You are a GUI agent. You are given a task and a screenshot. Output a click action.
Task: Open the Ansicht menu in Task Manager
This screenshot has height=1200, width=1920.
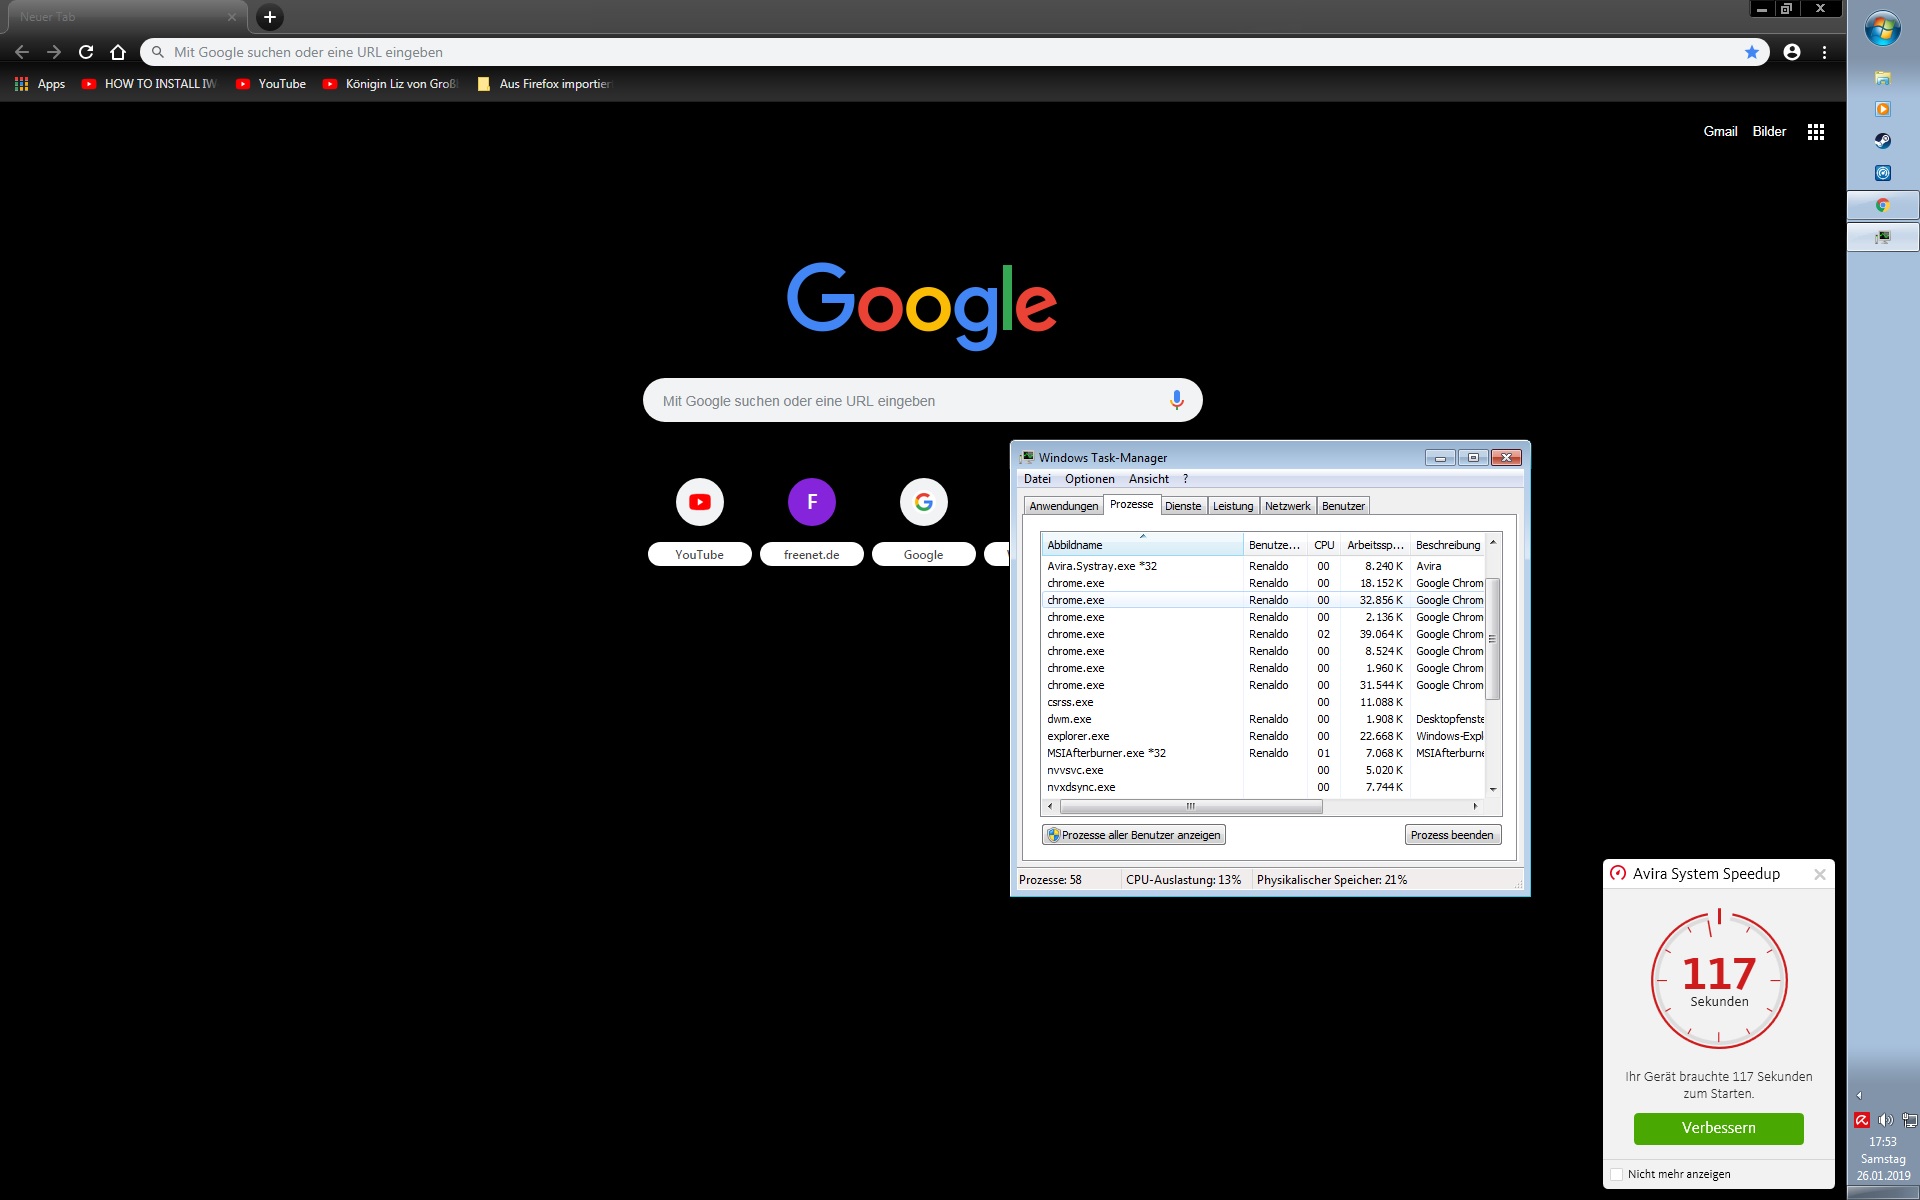point(1149,479)
